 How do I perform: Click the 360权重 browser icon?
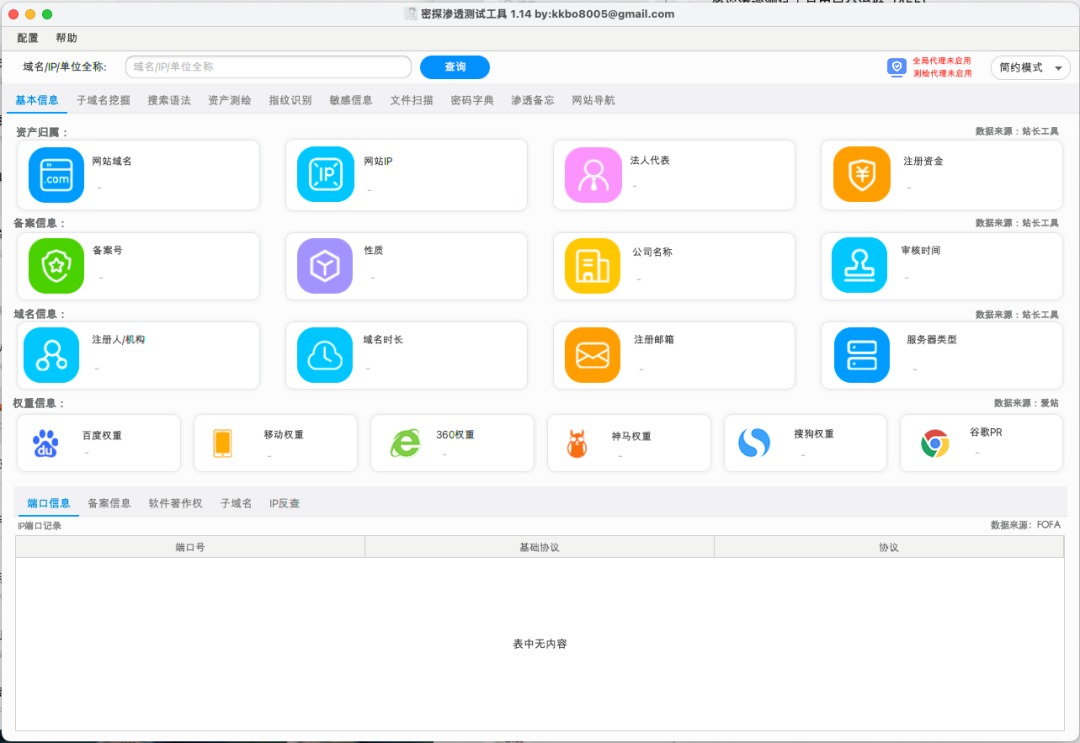pyautogui.click(x=405, y=443)
